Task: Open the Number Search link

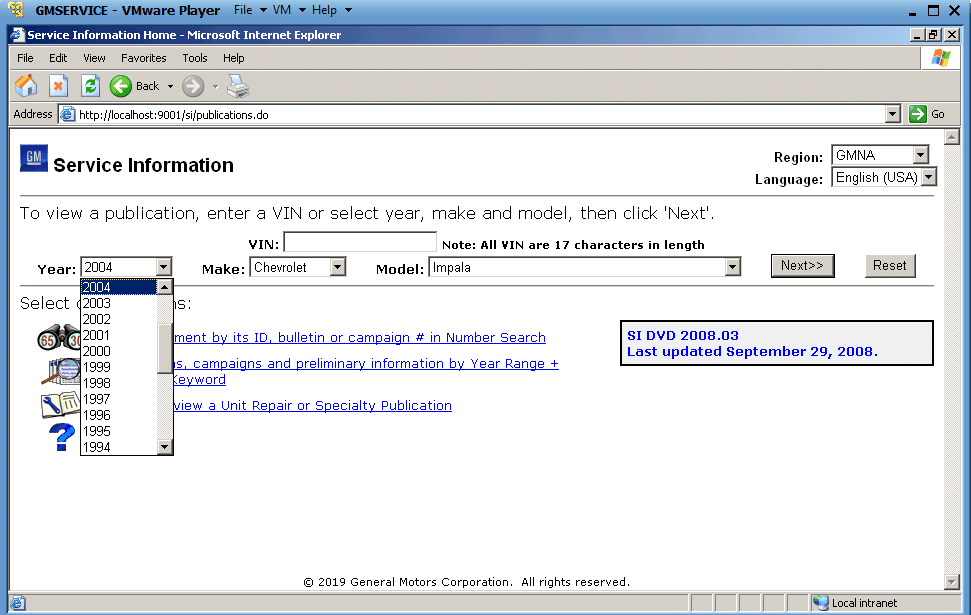Action: click(x=360, y=338)
